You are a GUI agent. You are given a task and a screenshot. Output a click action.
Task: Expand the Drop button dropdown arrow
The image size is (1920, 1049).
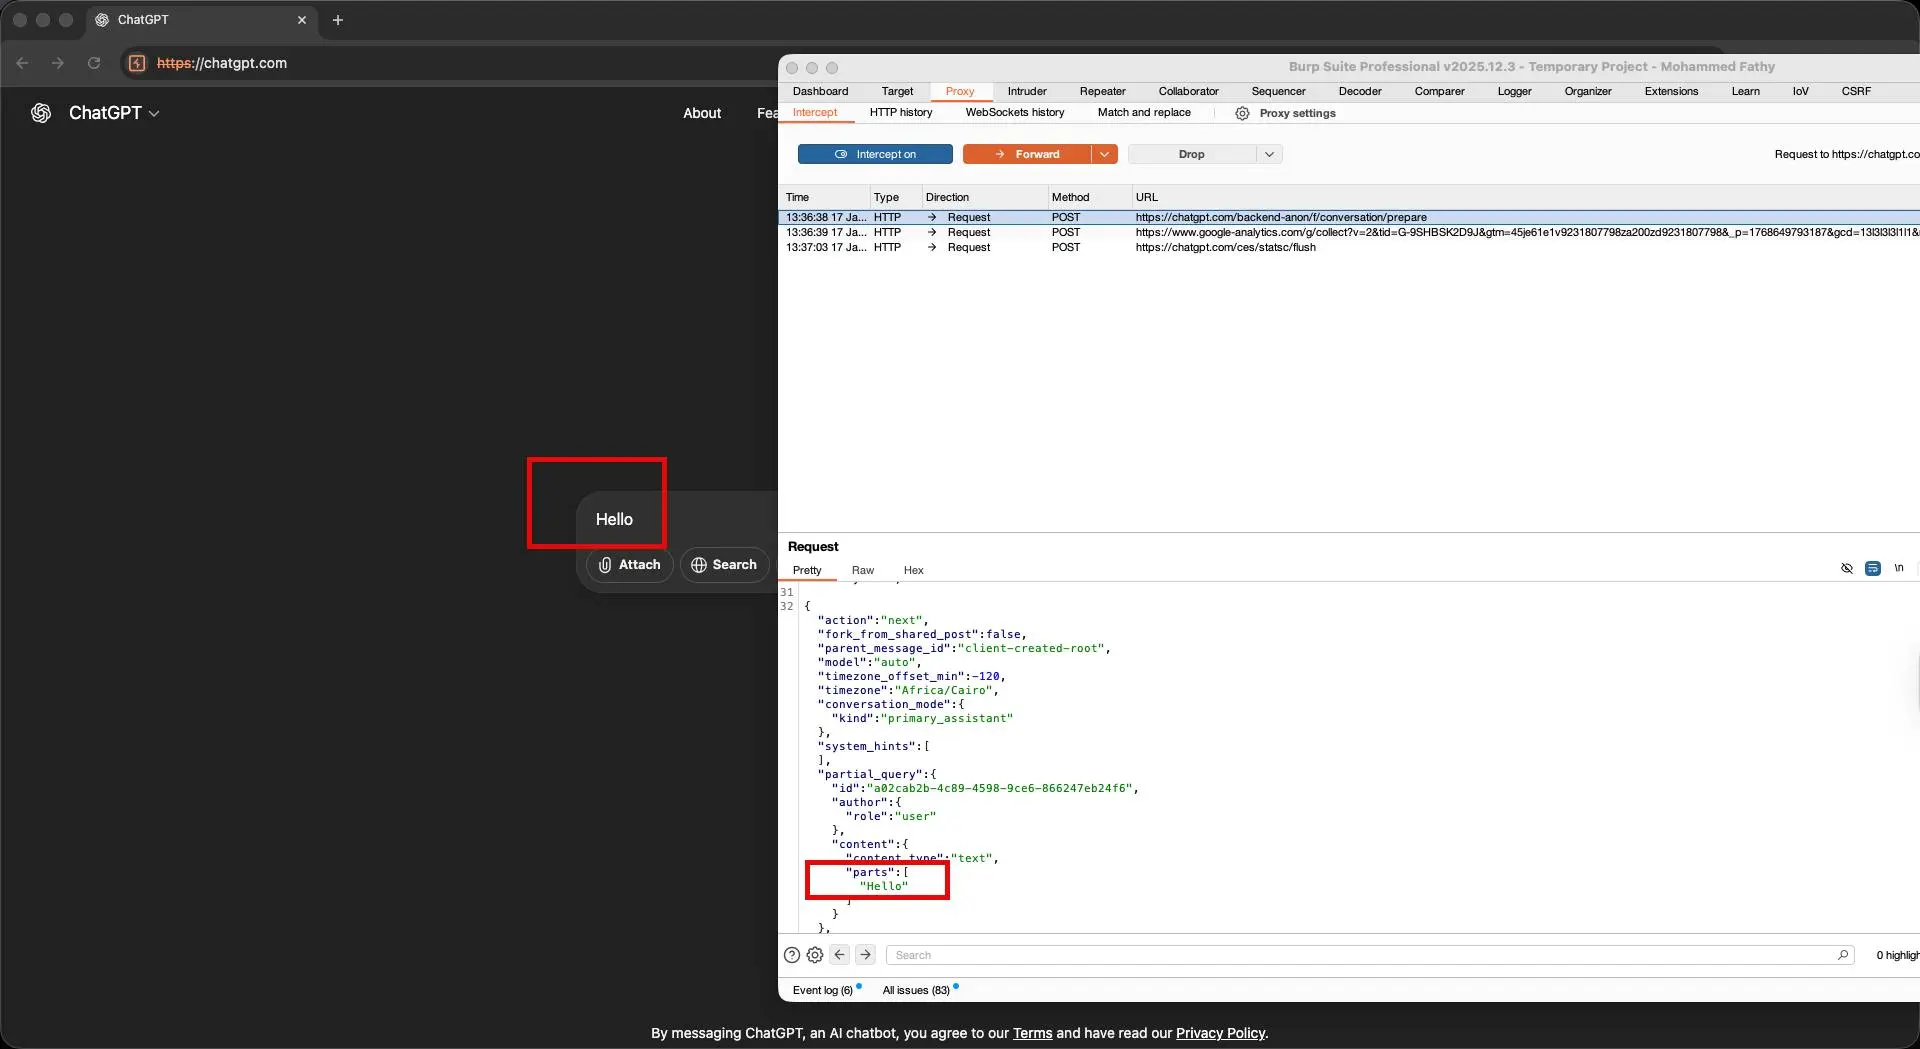click(x=1269, y=154)
